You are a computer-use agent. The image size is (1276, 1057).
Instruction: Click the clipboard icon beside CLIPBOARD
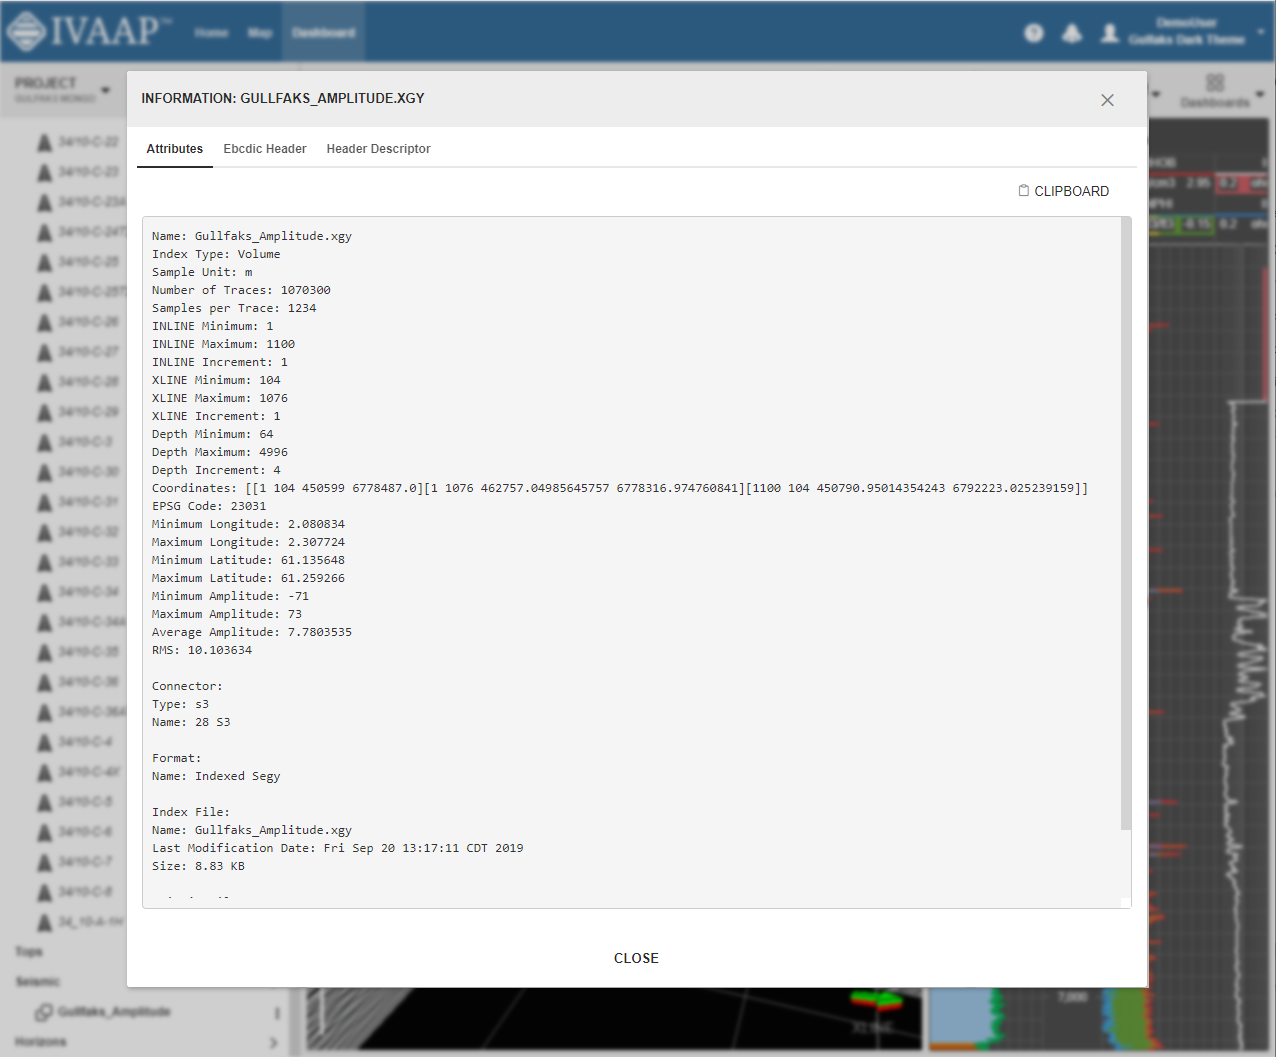pyautogui.click(x=1023, y=190)
